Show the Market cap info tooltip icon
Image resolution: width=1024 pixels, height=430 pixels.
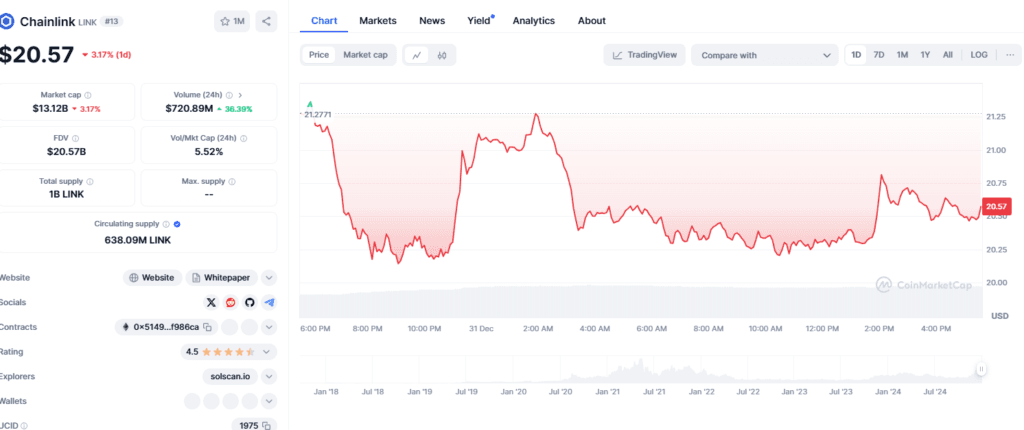tap(88, 95)
